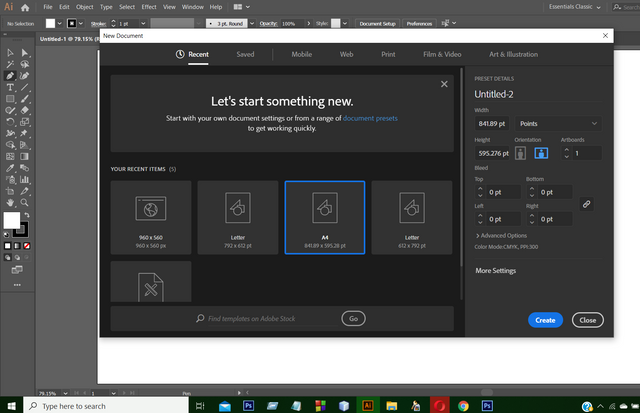Select the Column Graph tool
The width and height of the screenshot is (640, 413).
tap(24, 180)
